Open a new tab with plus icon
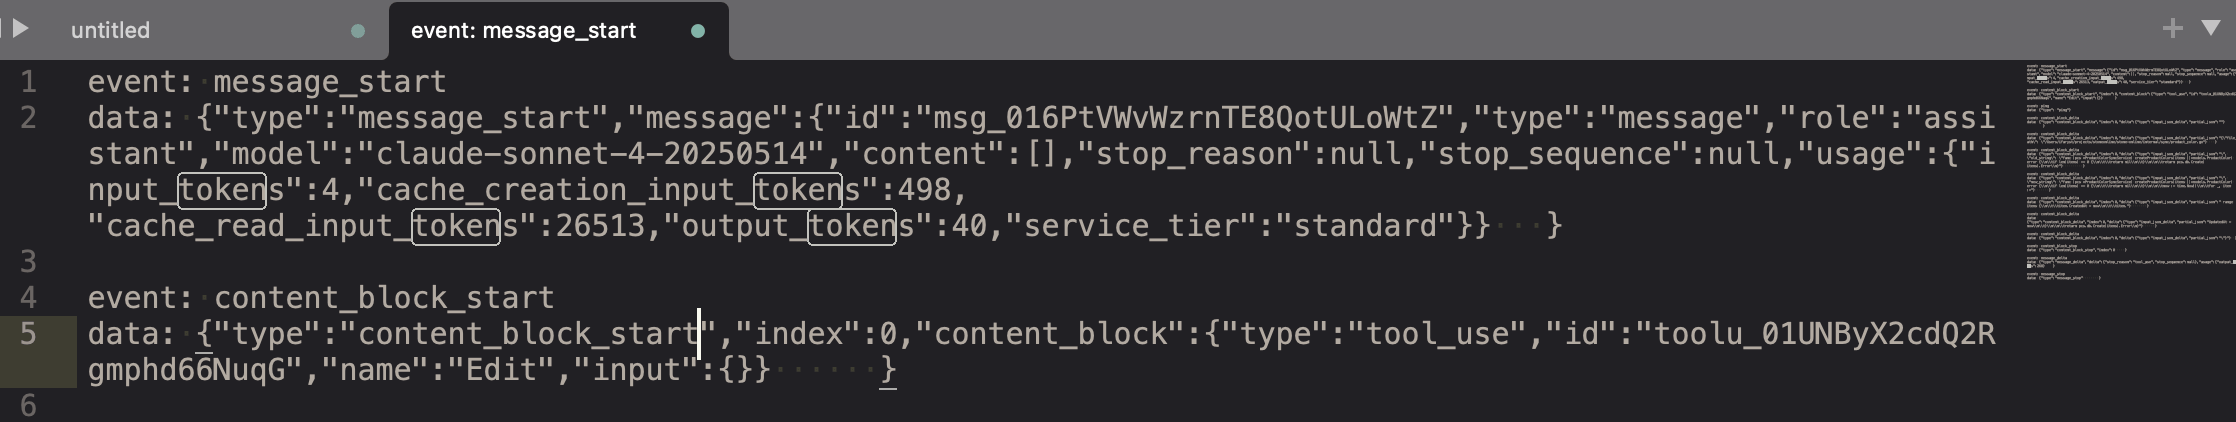 (x=2172, y=29)
